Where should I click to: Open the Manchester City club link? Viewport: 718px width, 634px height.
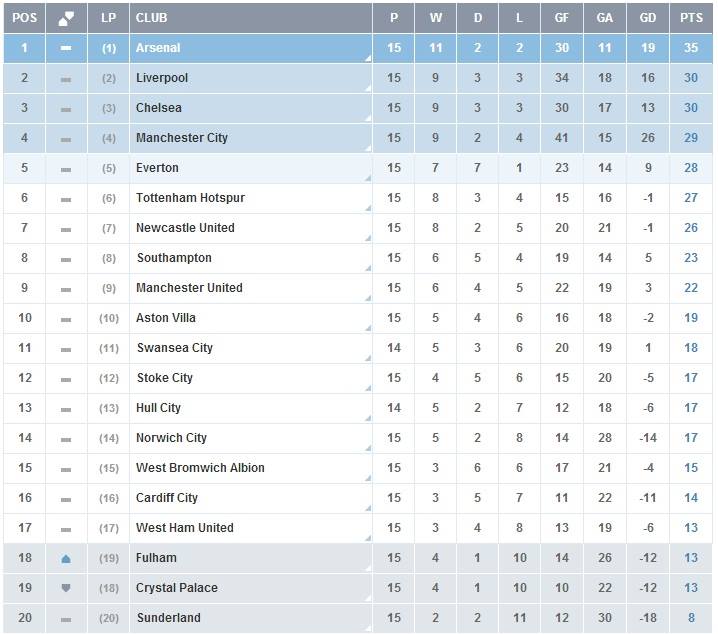click(182, 138)
